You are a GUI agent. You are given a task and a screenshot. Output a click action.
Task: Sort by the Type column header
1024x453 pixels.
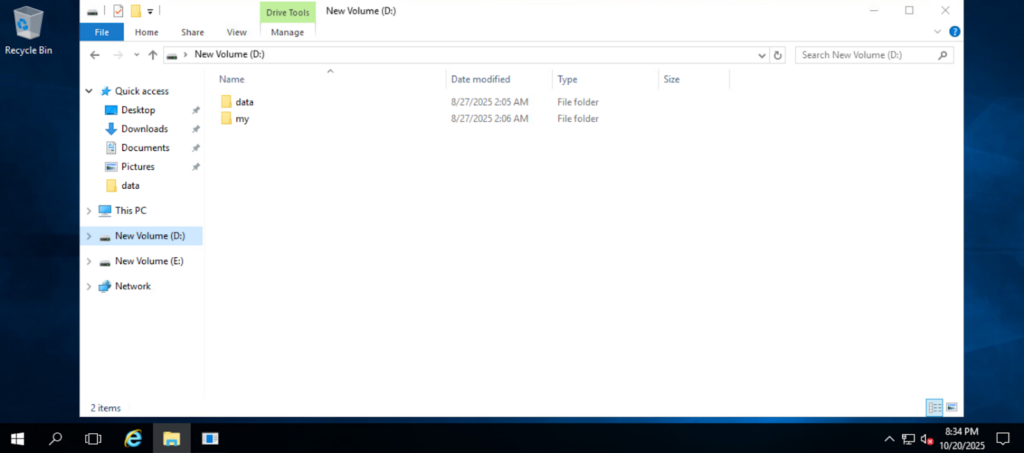(567, 79)
